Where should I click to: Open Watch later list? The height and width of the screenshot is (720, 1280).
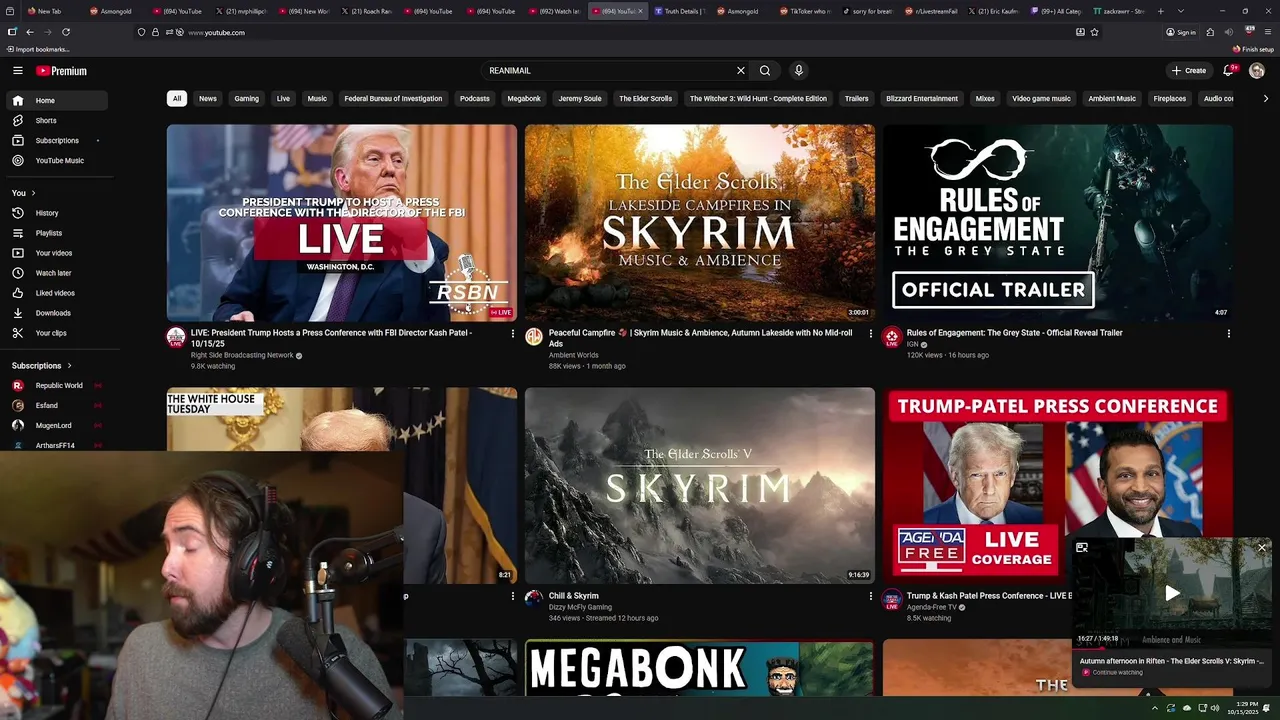[x=57, y=273]
